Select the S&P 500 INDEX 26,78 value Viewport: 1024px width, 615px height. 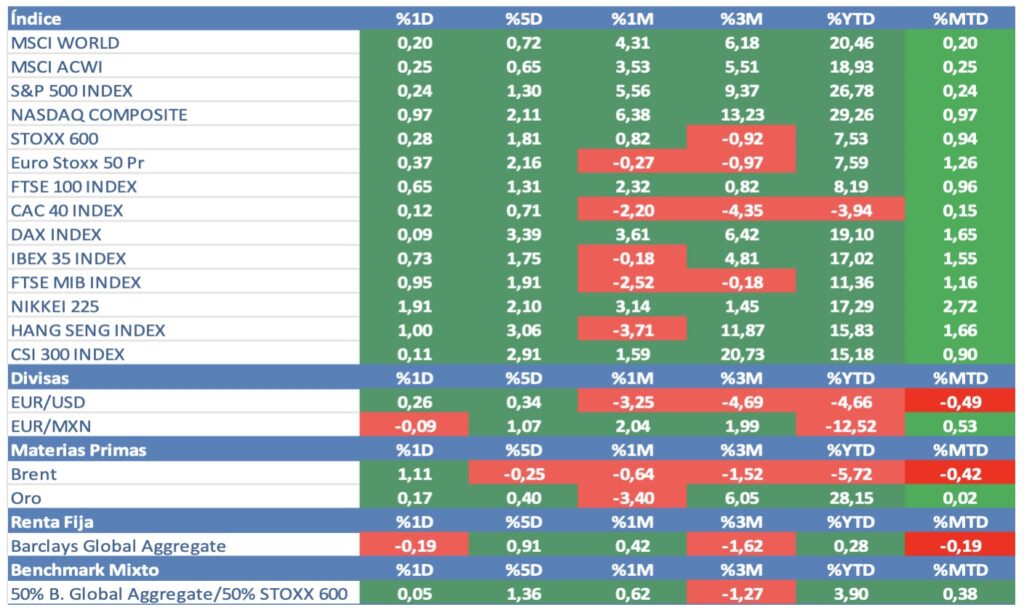point(848,91)
